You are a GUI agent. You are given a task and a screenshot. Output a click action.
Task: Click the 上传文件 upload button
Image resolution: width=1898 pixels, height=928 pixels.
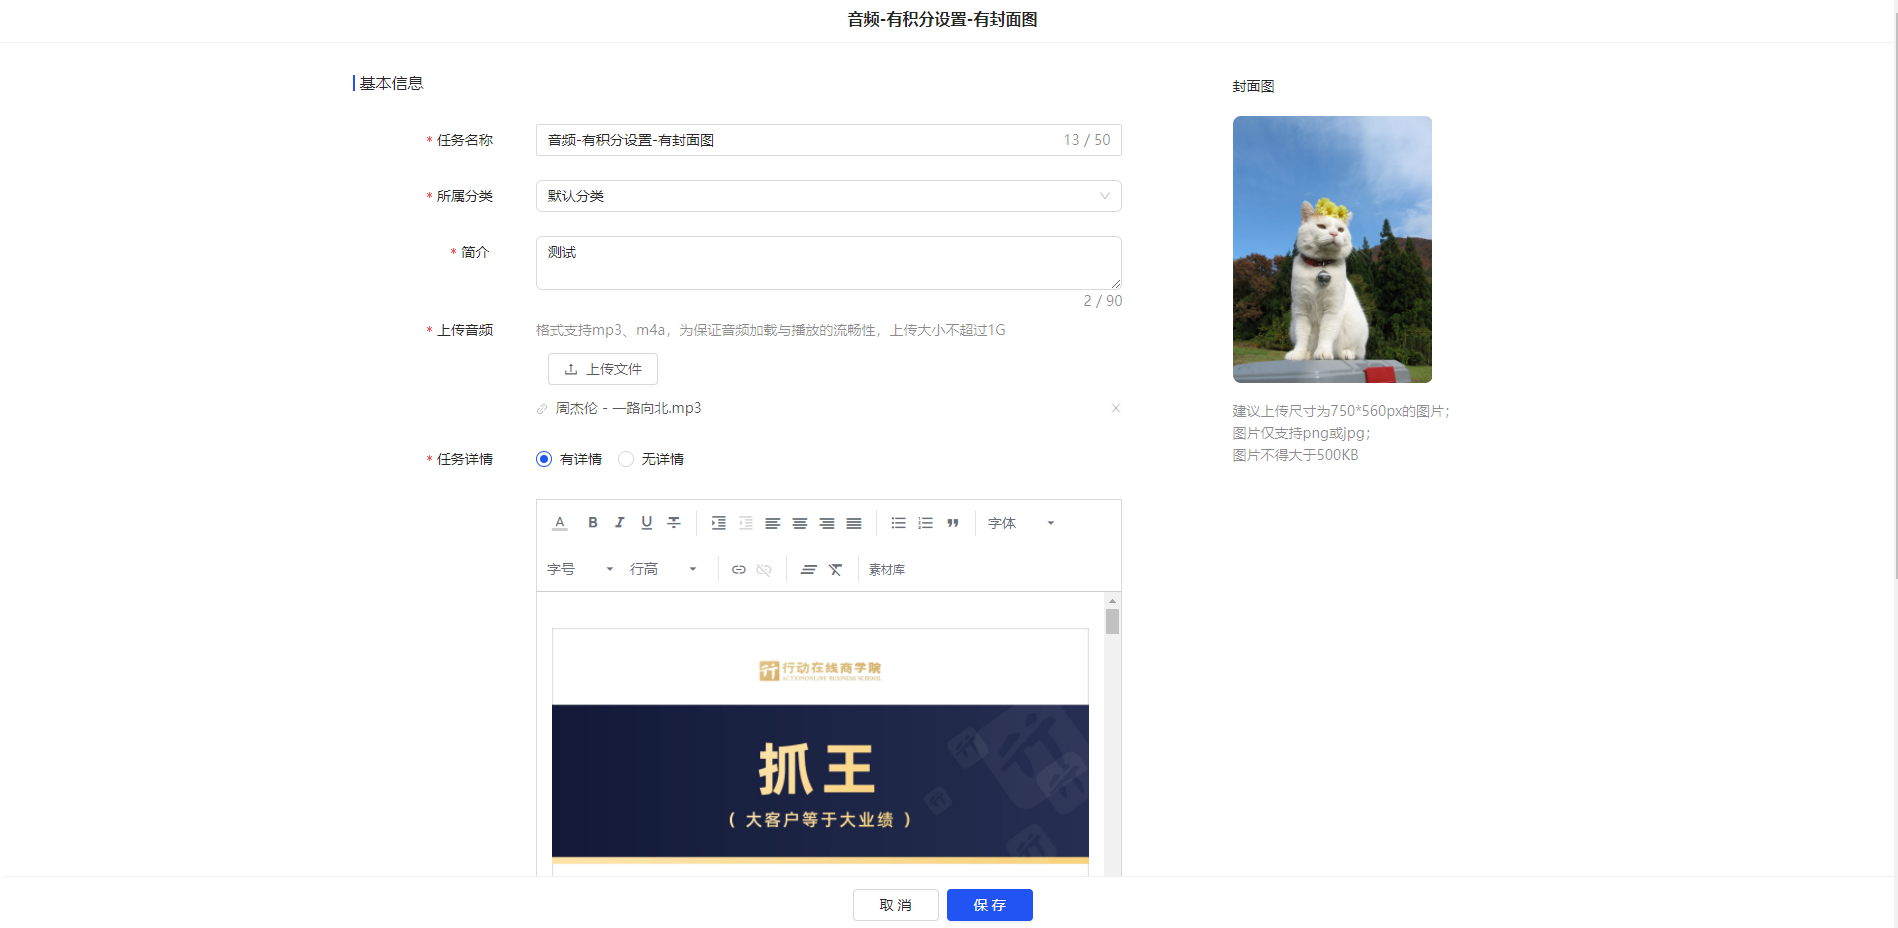(x=603, y=369)
